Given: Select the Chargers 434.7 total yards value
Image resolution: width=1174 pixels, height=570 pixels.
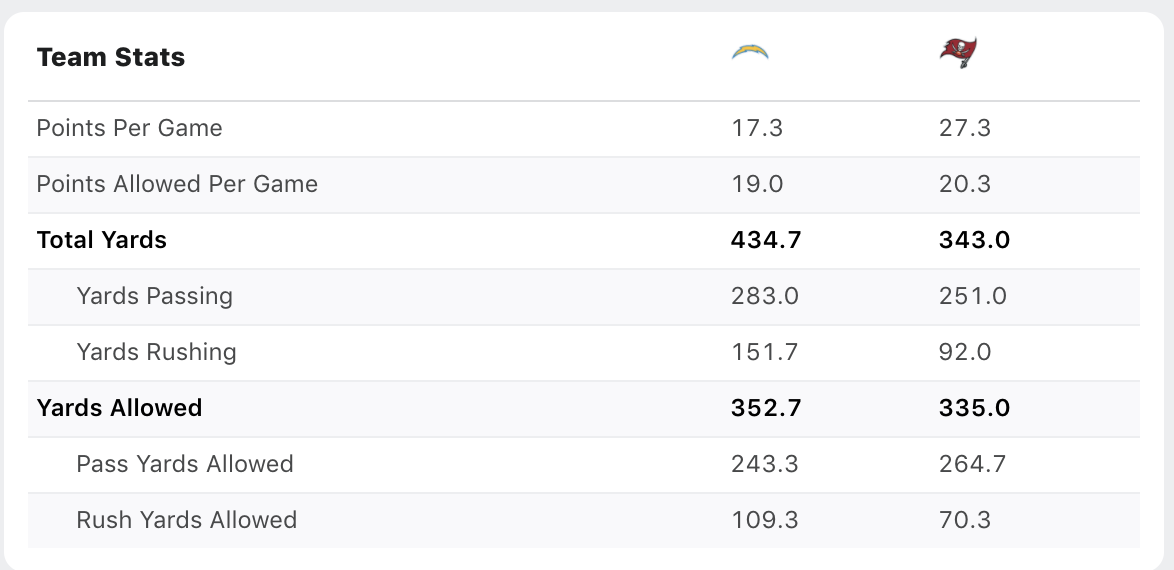Looking at the screenshot, I should point(766,240).
